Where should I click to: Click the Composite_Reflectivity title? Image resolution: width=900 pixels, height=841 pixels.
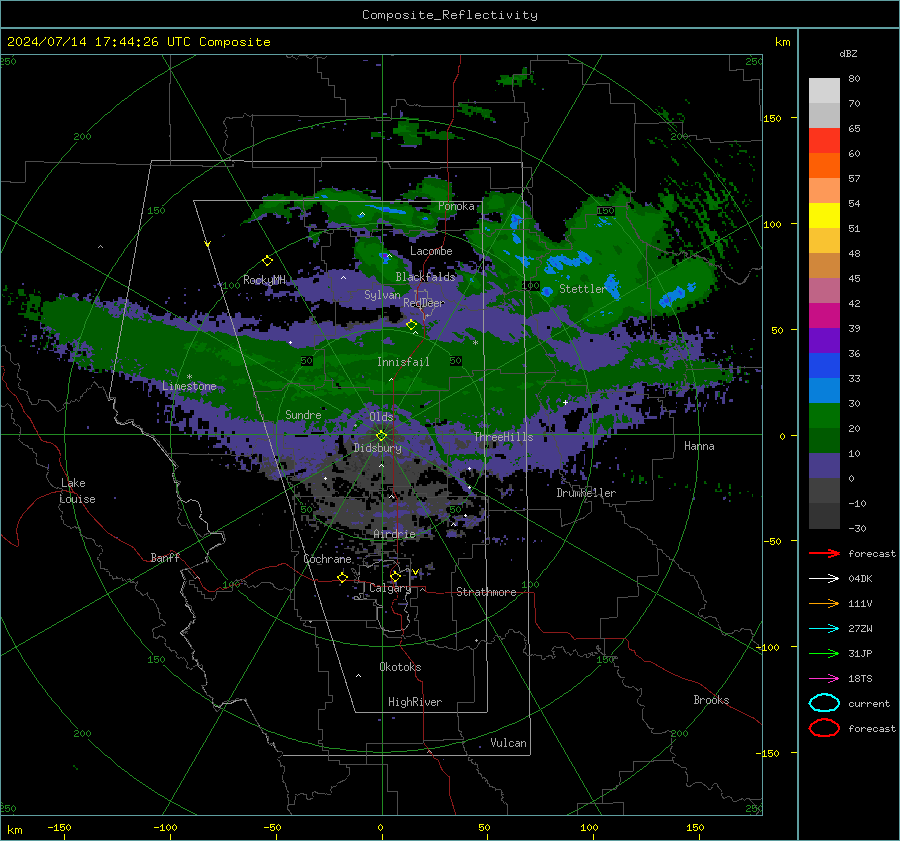pyautogui.click(x=450, y=15)
